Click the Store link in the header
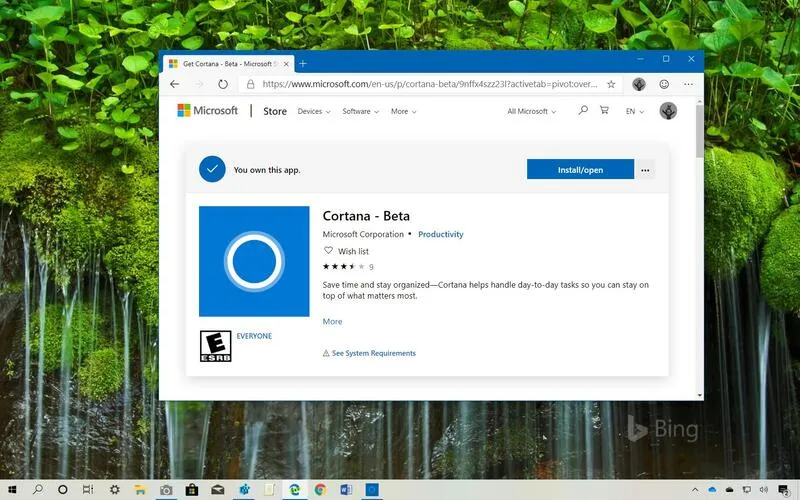 tap(274, 111)
